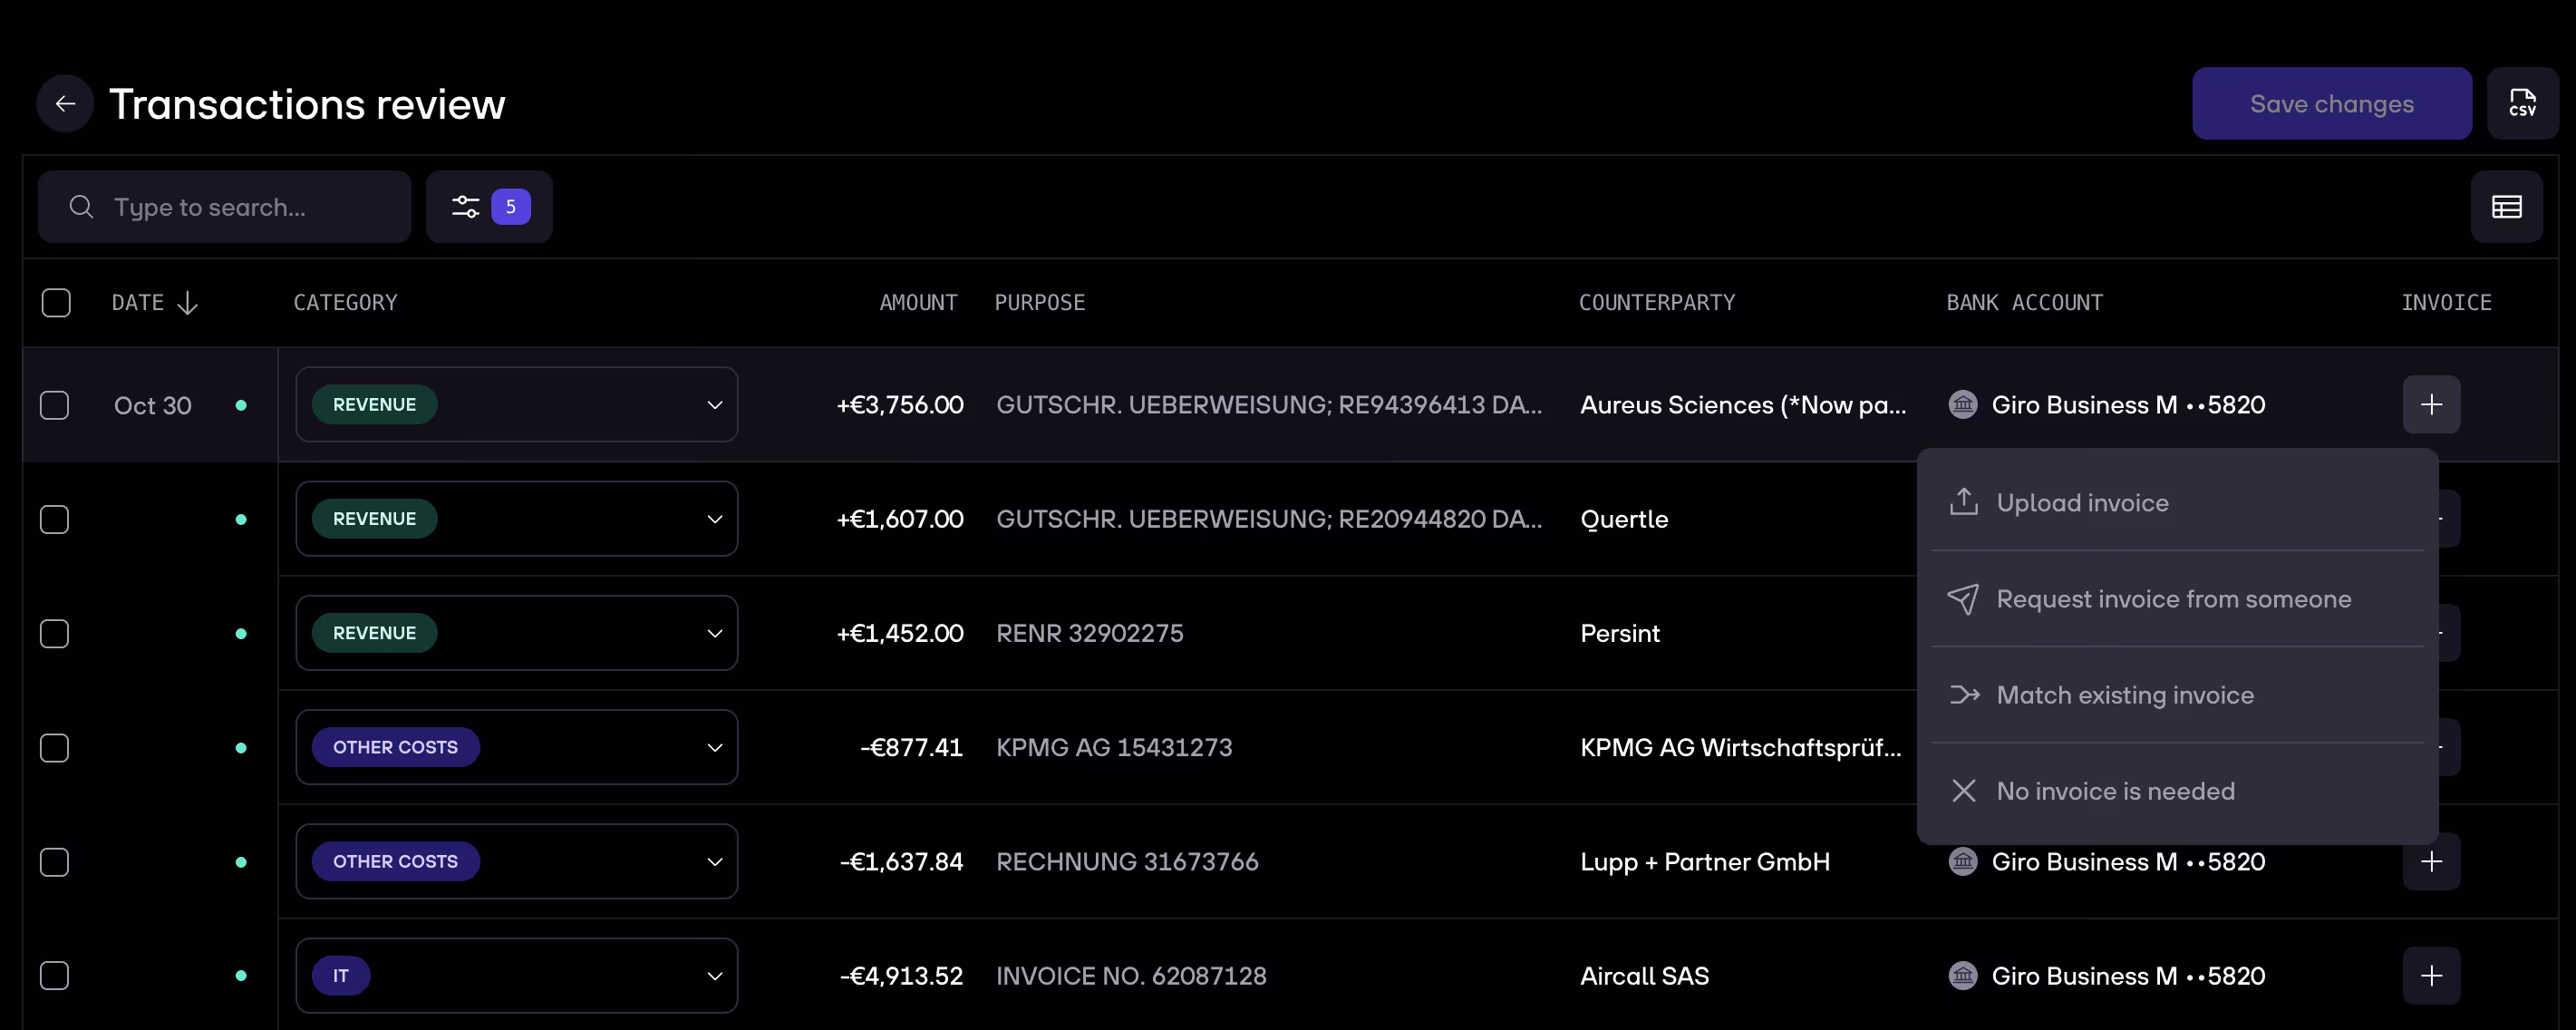Choose Request invoice from someone

[2172, 599]
